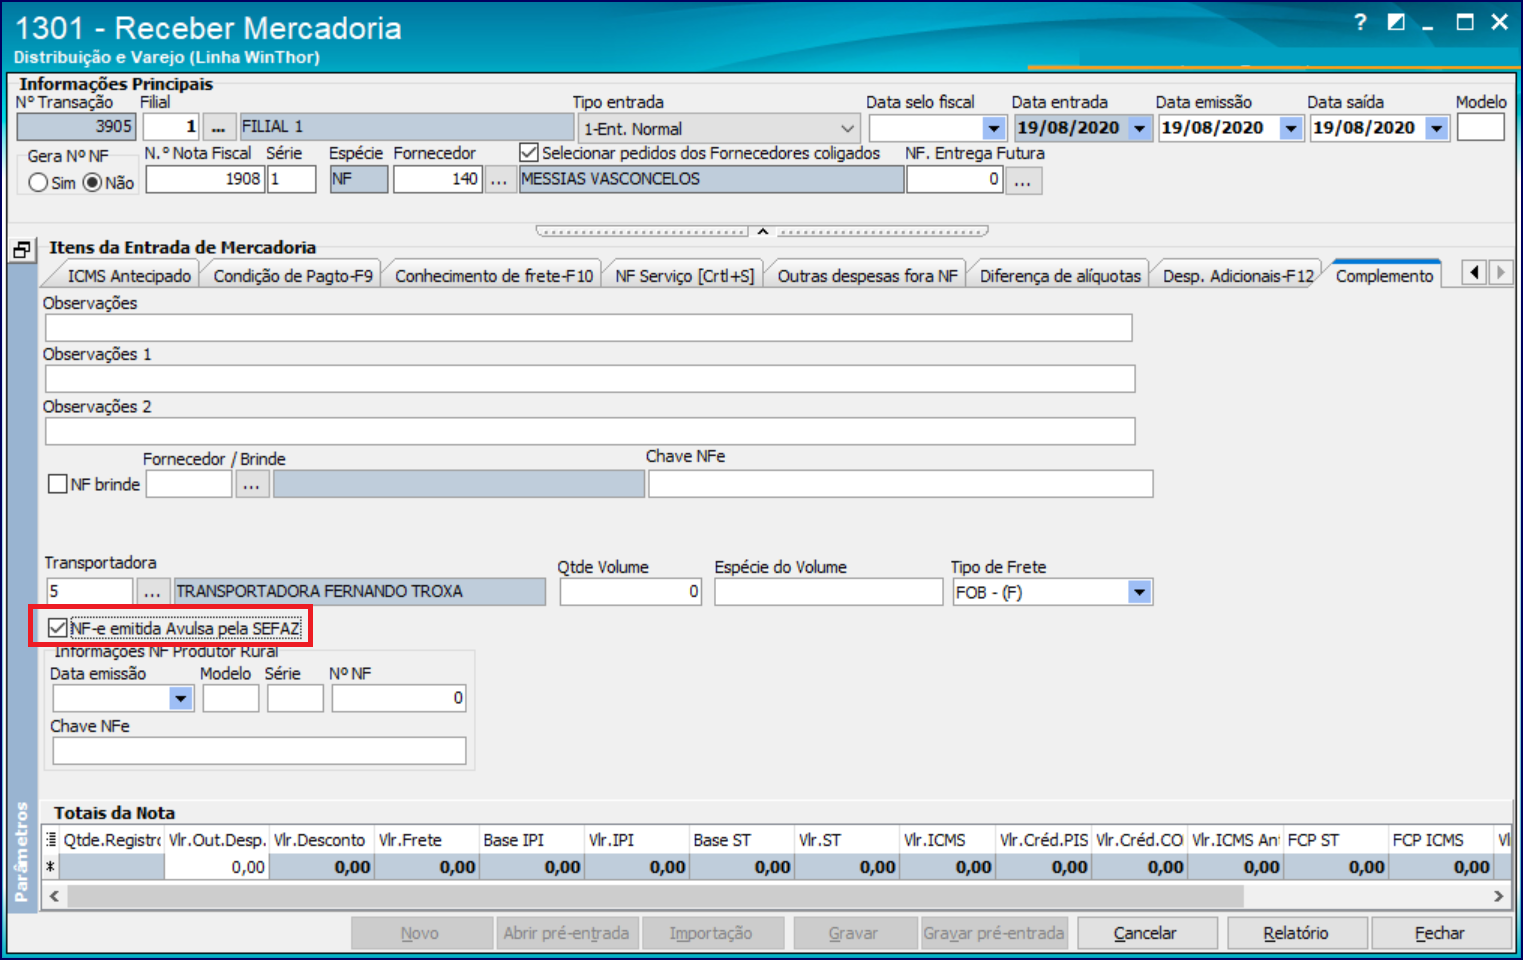The width and height of the screenshot is (1523, 960).
Task: Toggle Selecionar pedidos dos Fornecedores coligados
Action: pyautogui.click(x=529, y=153)
